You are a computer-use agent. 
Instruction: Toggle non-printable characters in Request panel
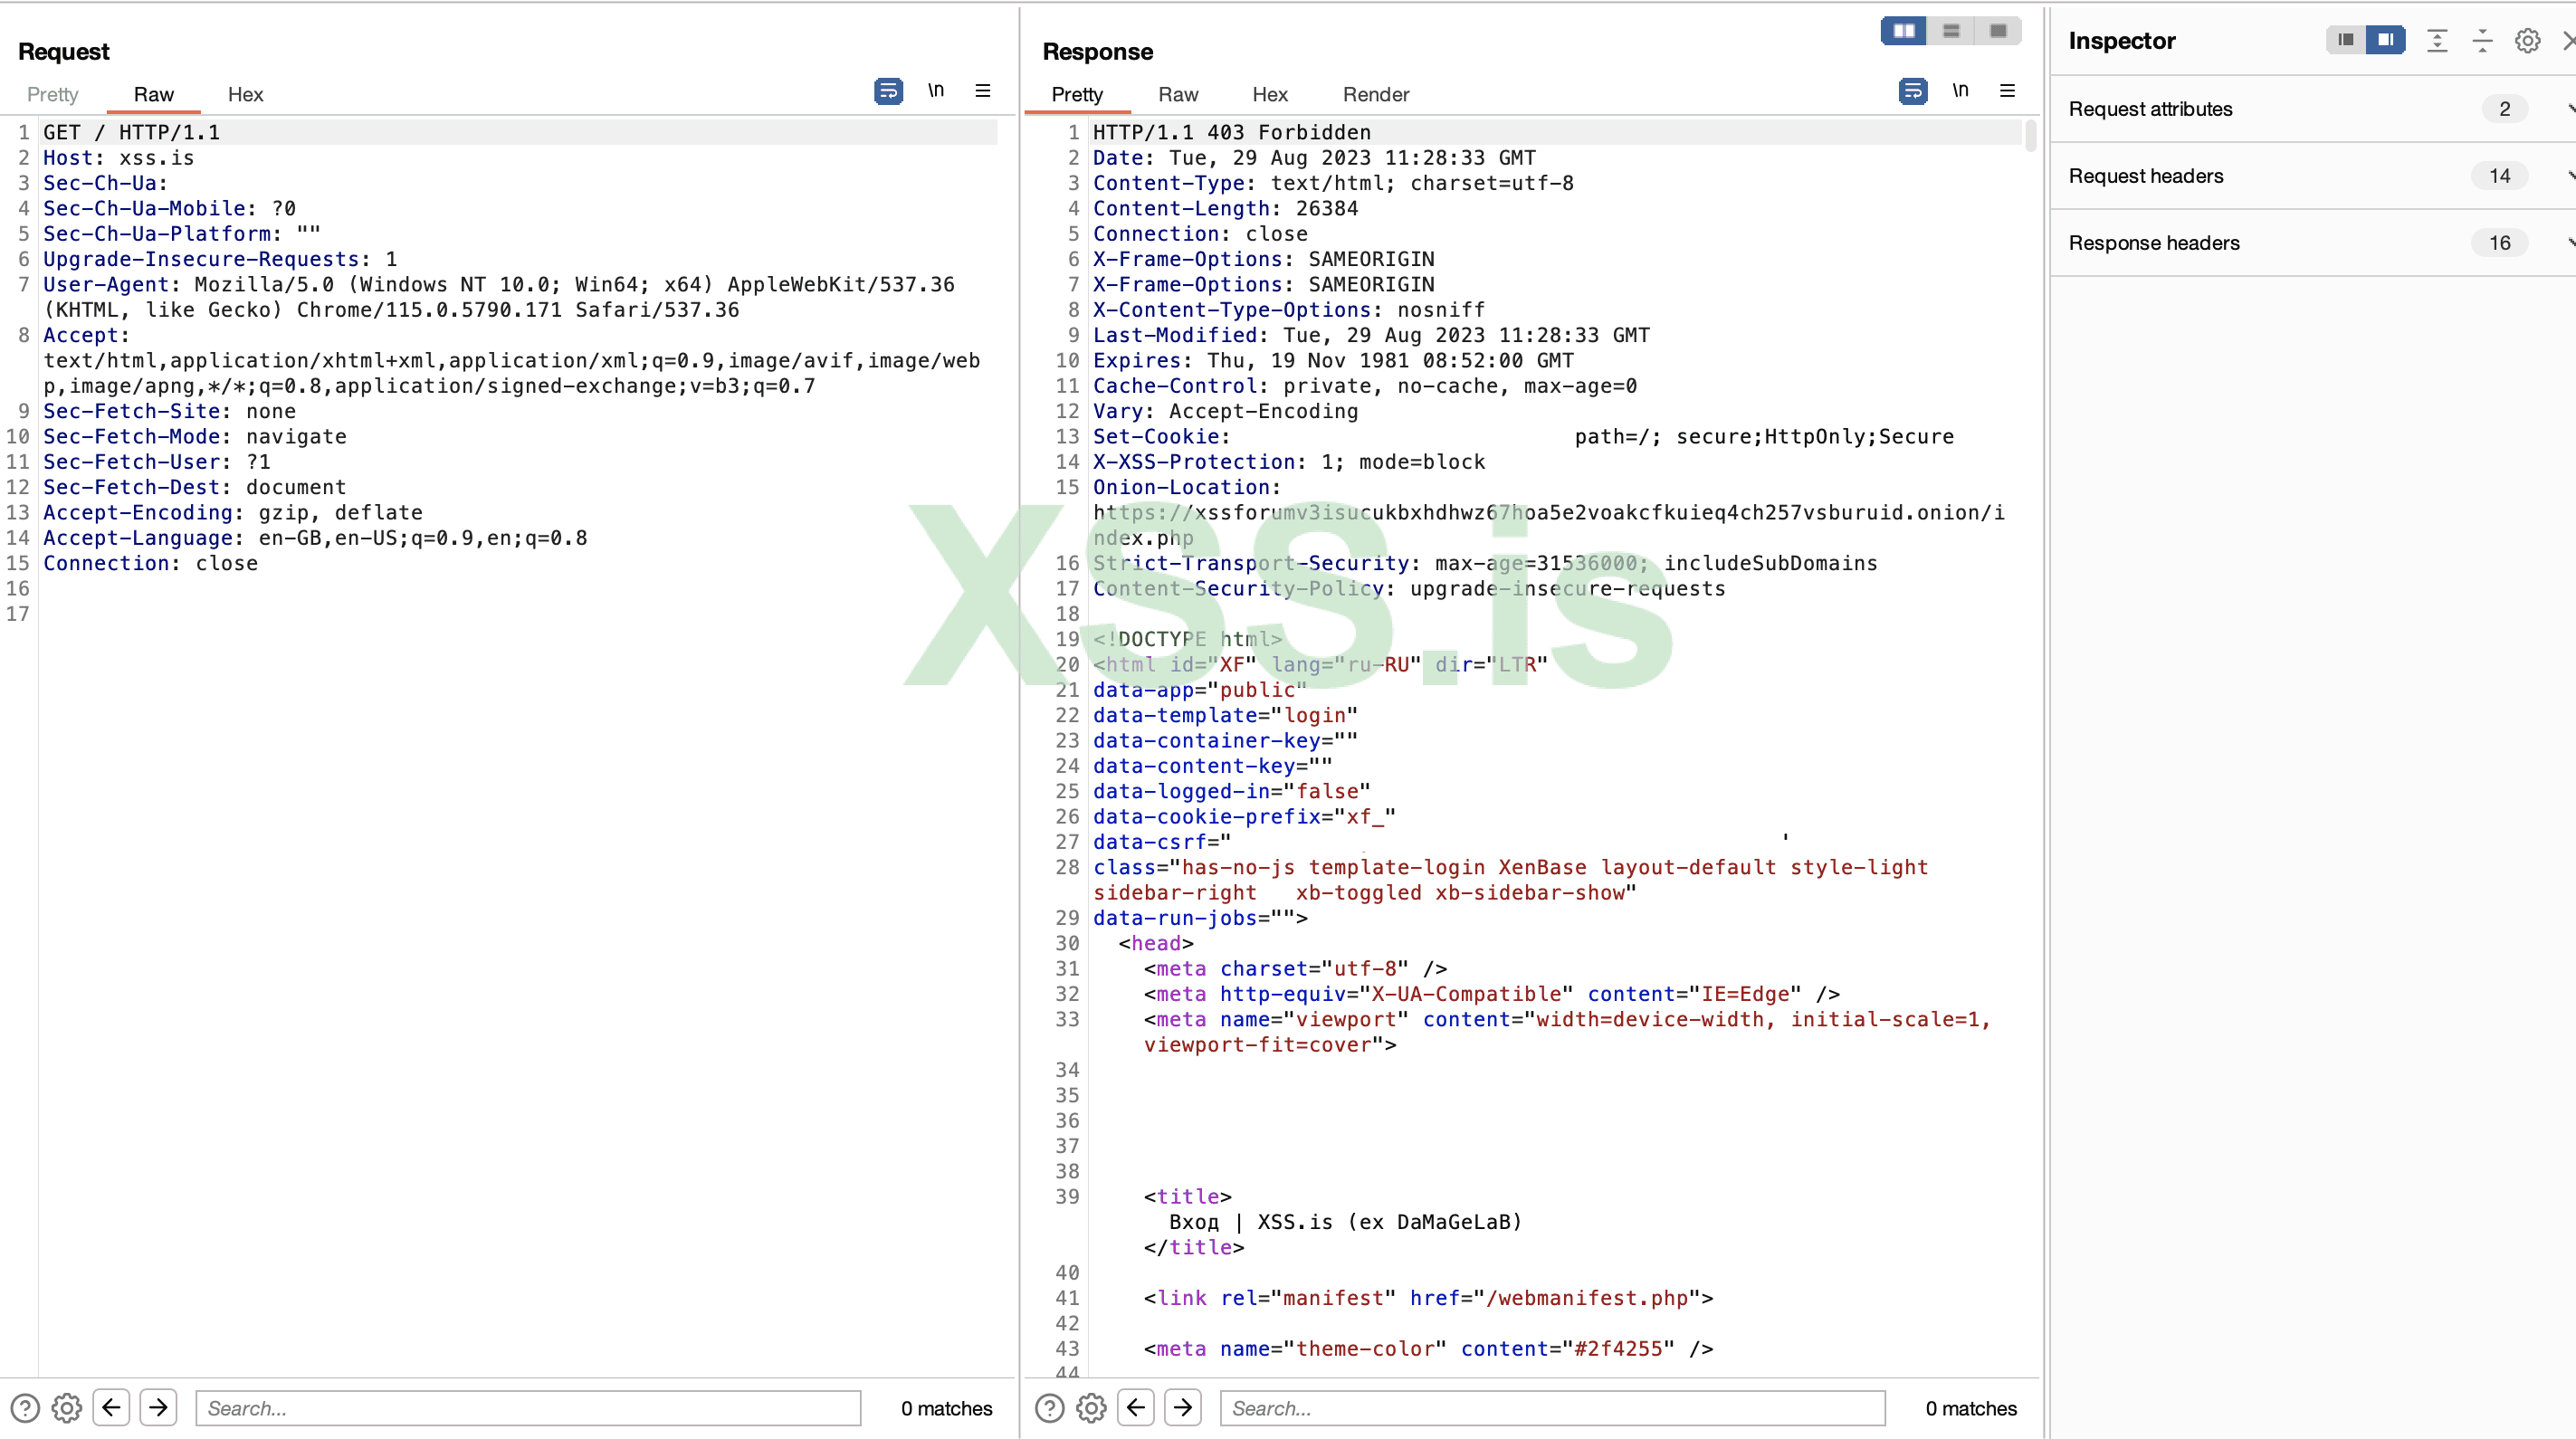(935, 91)
